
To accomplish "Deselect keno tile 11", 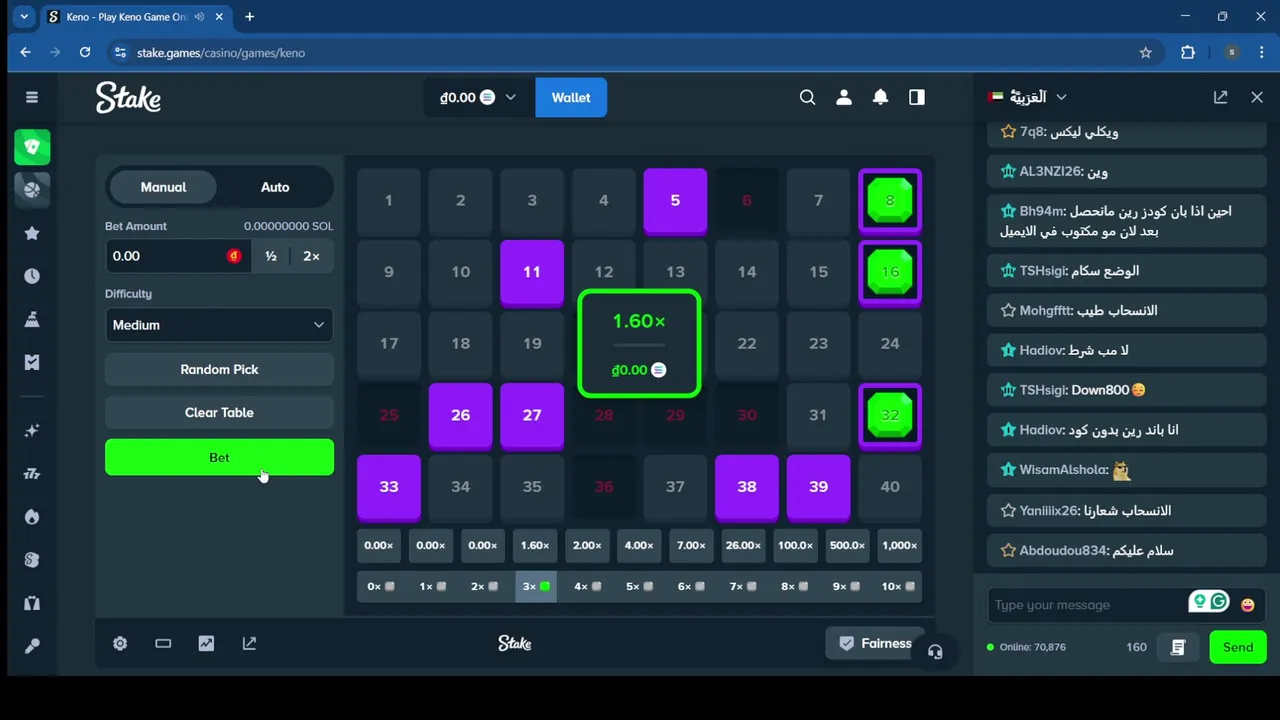I will tap(532, 272).
